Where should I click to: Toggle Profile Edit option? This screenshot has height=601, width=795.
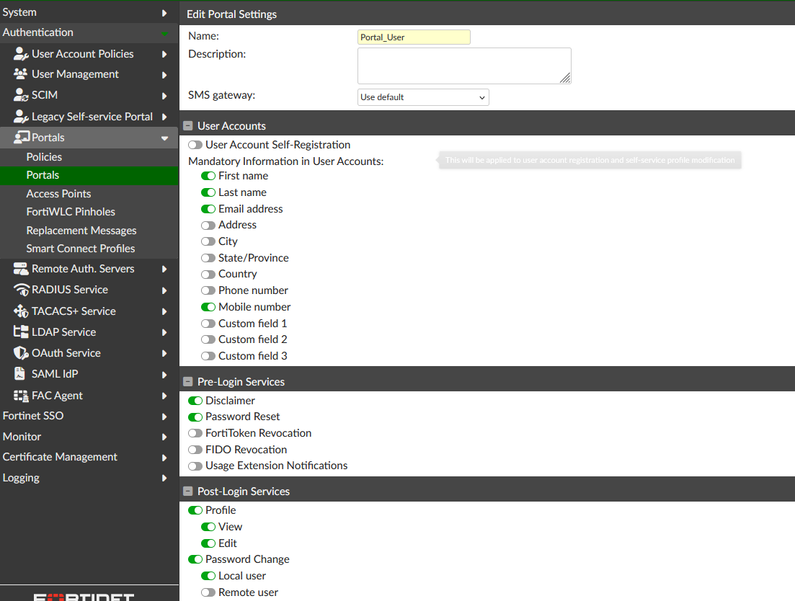click(x=208, y=543)
